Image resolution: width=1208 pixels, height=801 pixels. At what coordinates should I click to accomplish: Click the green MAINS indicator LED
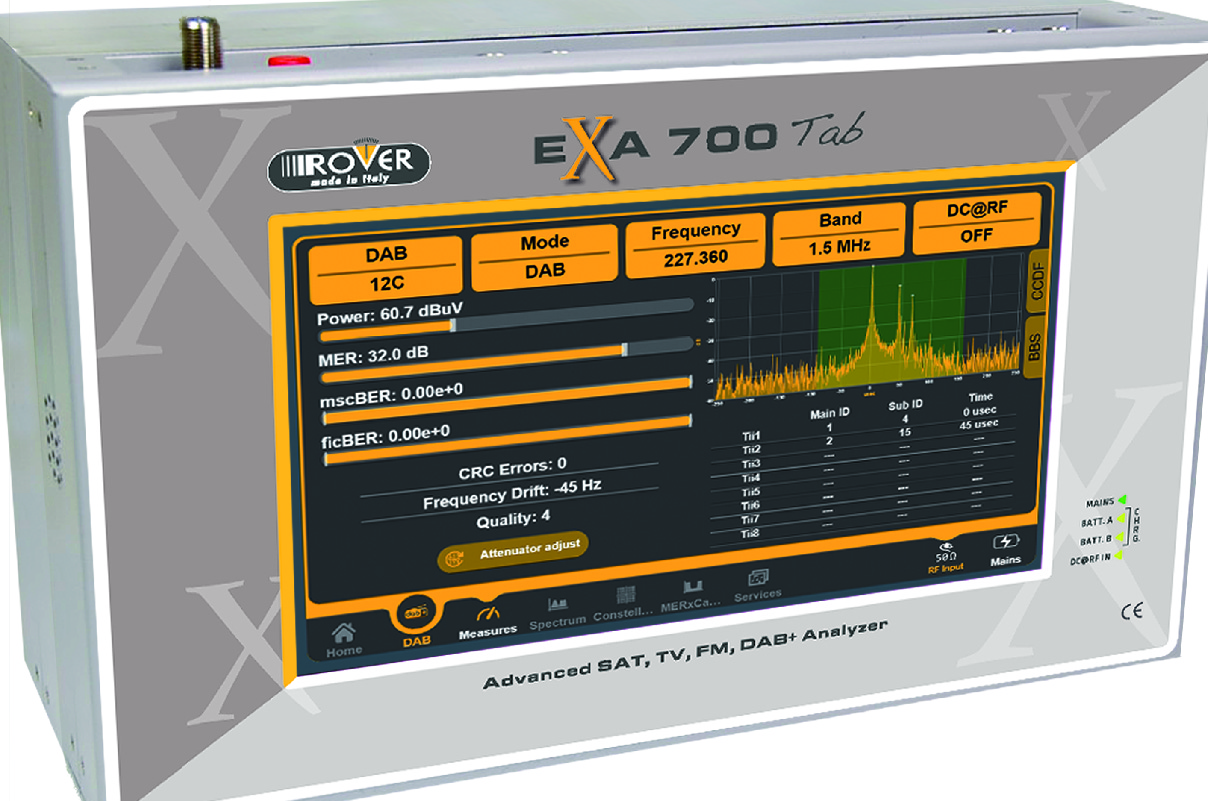click(1121, 498)
